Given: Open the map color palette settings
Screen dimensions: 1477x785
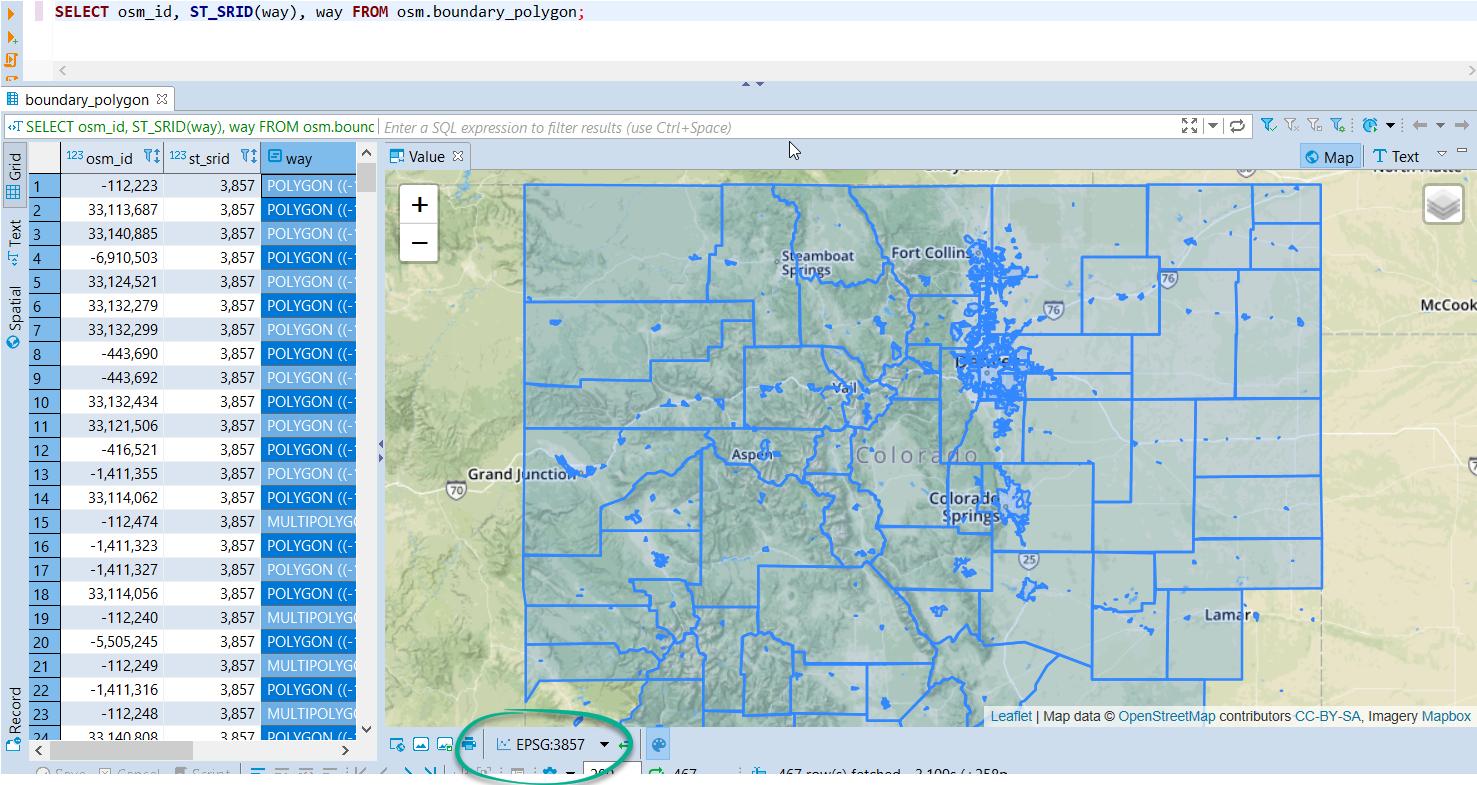Looking at the screenshot, I should (x=659, y=744).
